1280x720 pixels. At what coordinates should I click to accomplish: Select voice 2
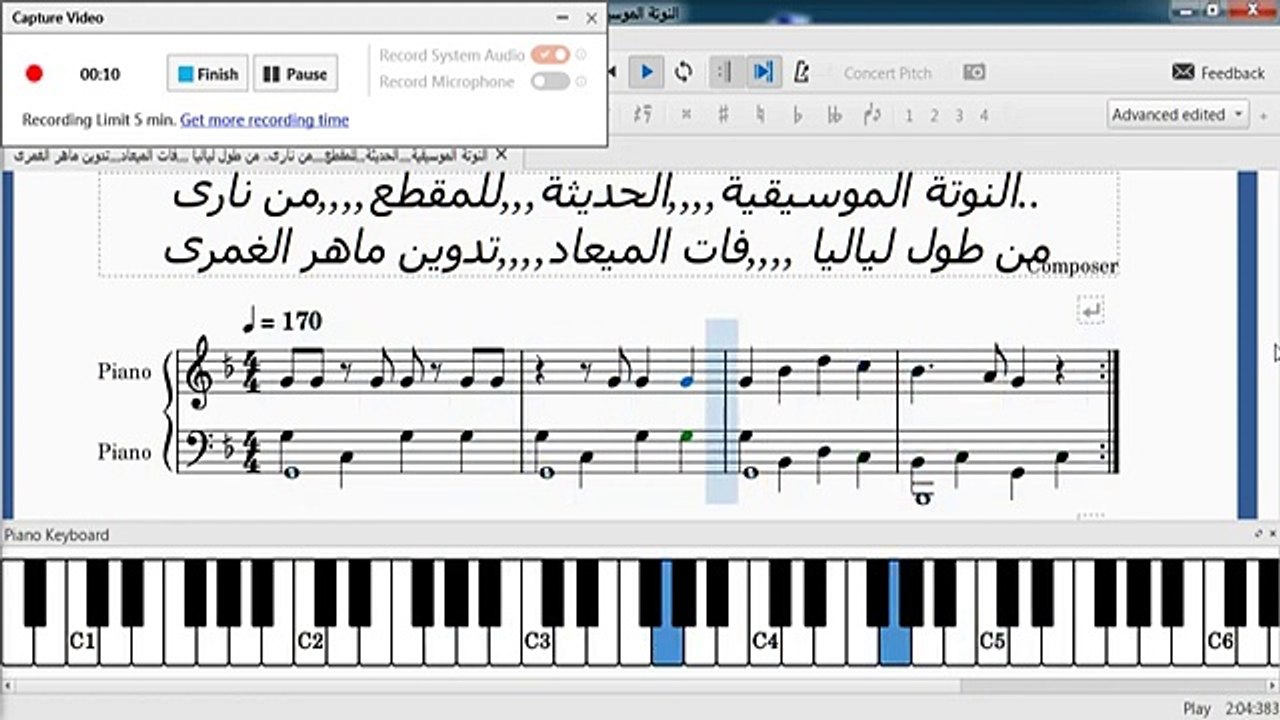[x=934, y=116]
